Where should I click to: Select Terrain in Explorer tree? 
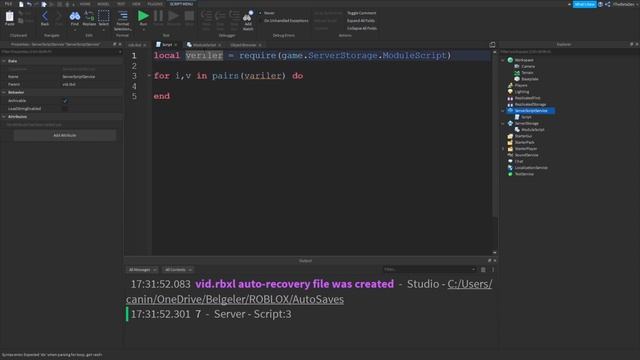[527, 73]
